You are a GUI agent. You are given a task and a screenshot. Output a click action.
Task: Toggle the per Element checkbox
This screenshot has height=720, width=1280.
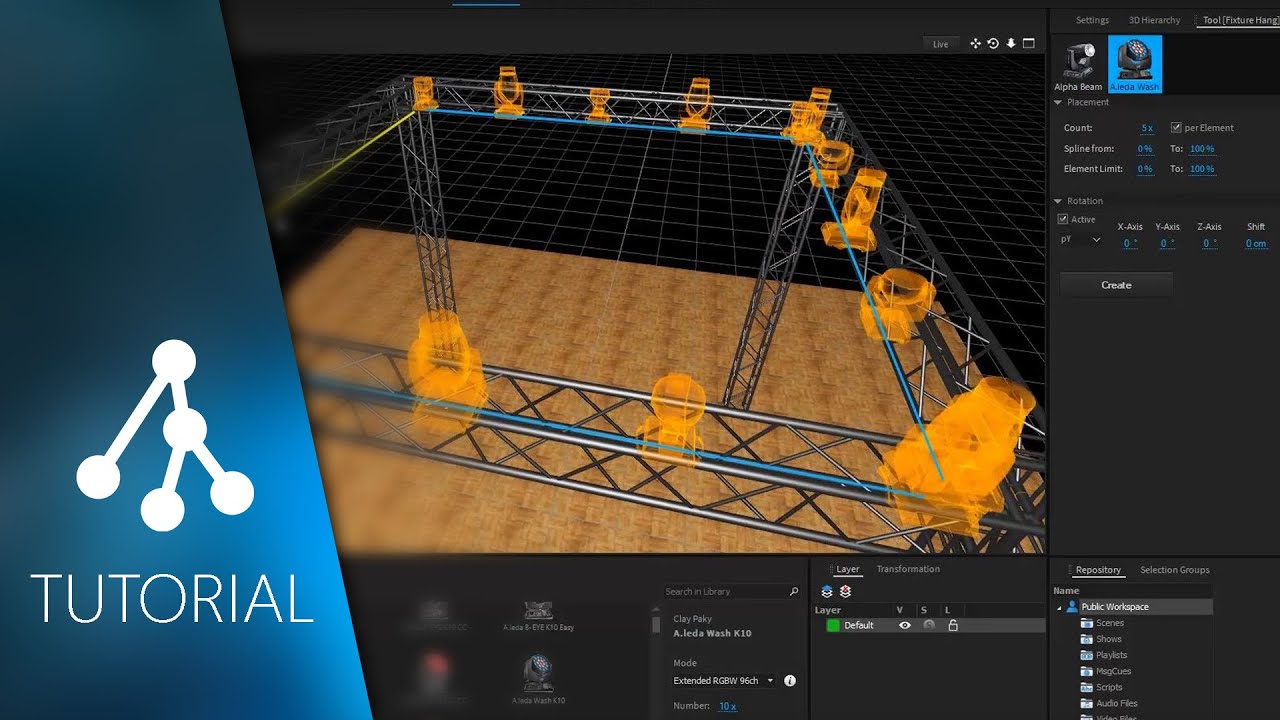click(x=1176, y=127)
